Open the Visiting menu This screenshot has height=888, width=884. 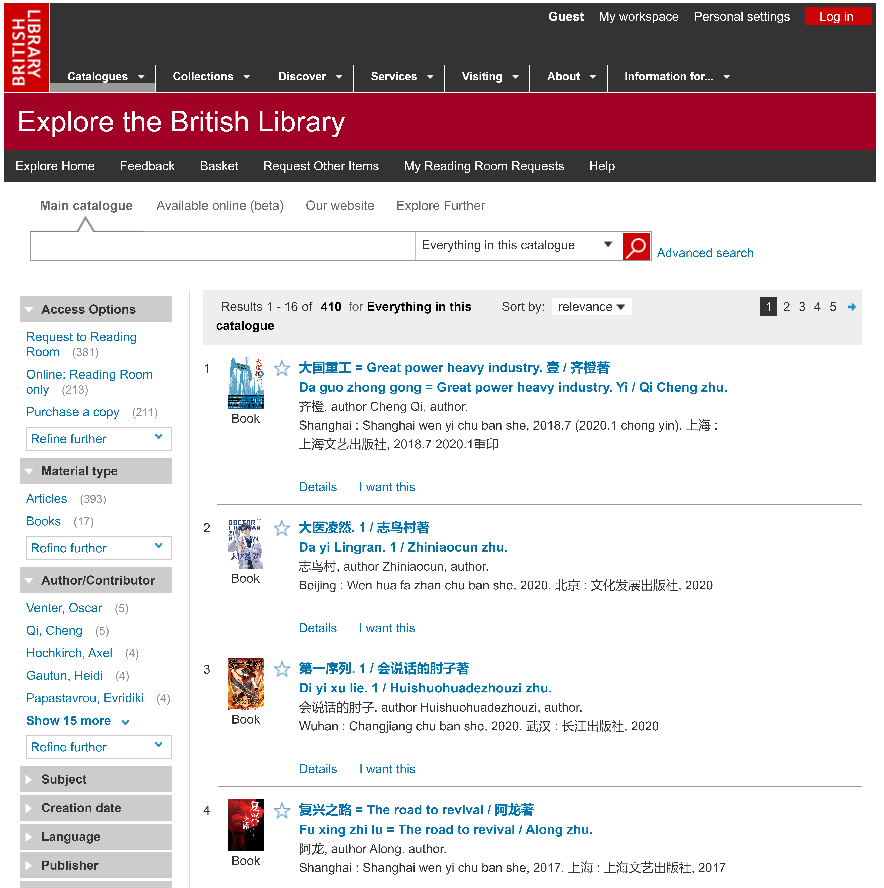490,76
